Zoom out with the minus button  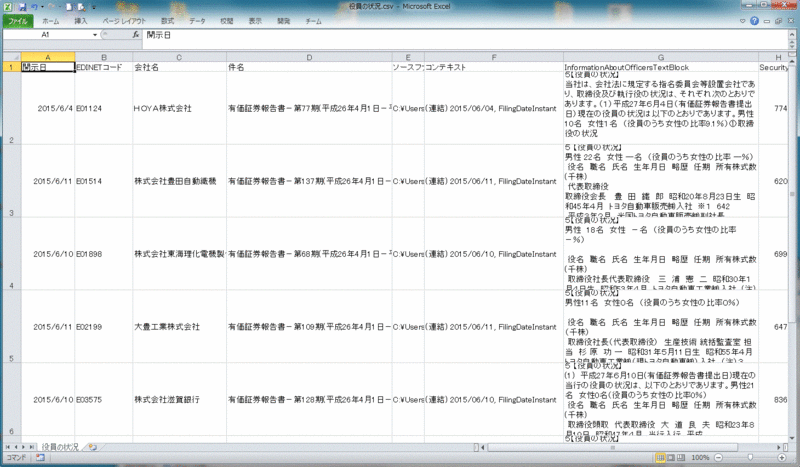(718, 458)
